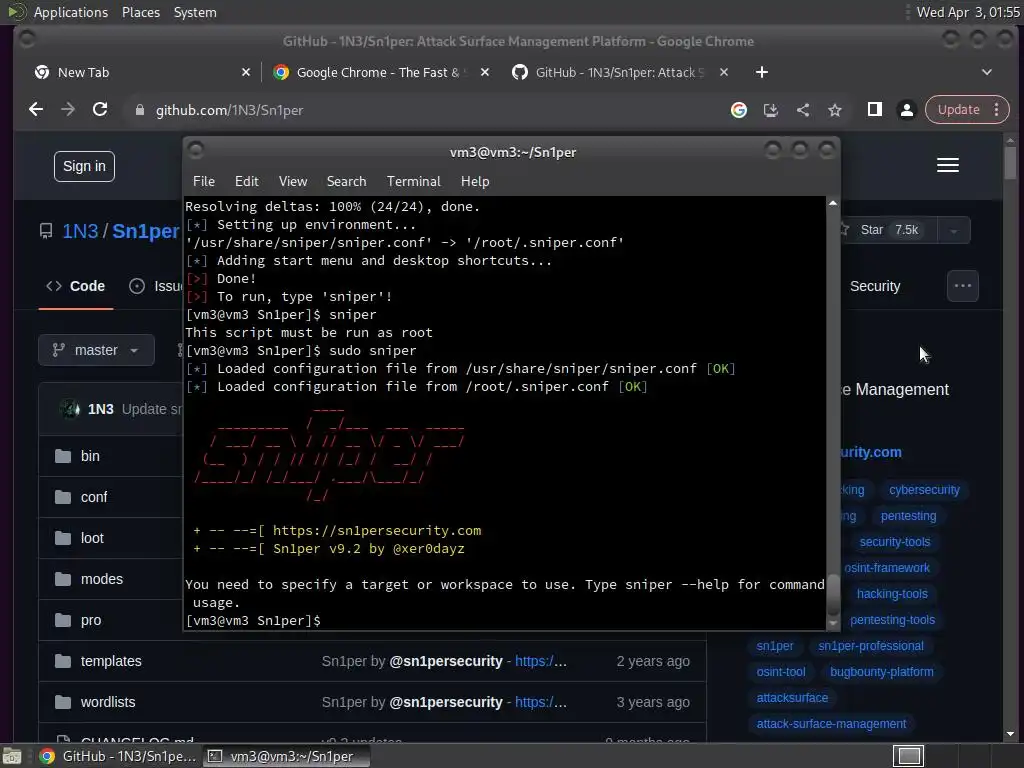Click the site lock icon in URL bar
Viewport: 1024px width, 768px height.
pyautogui.click(x=139, y=110)
